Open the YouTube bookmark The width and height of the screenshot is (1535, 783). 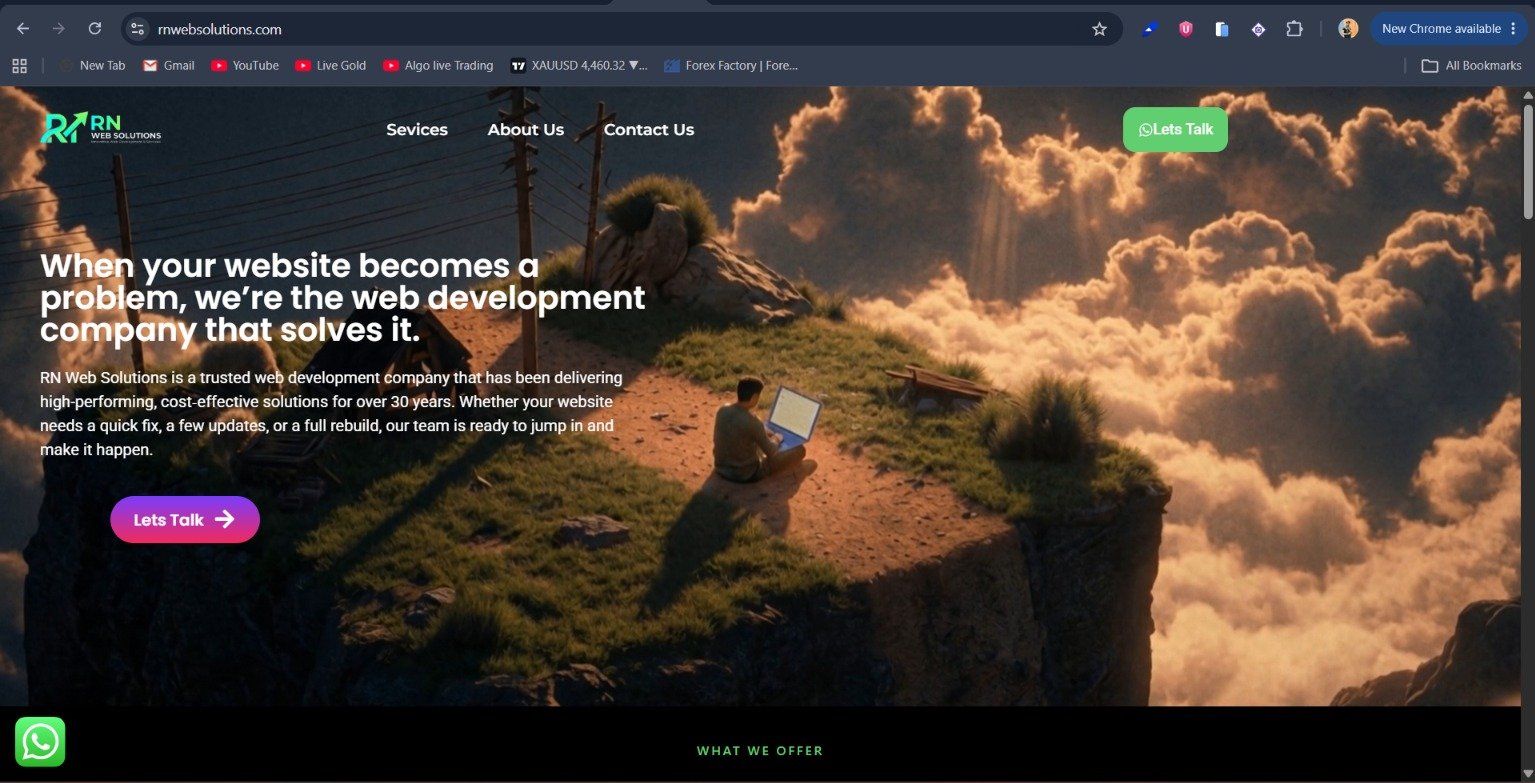(245, 65)
